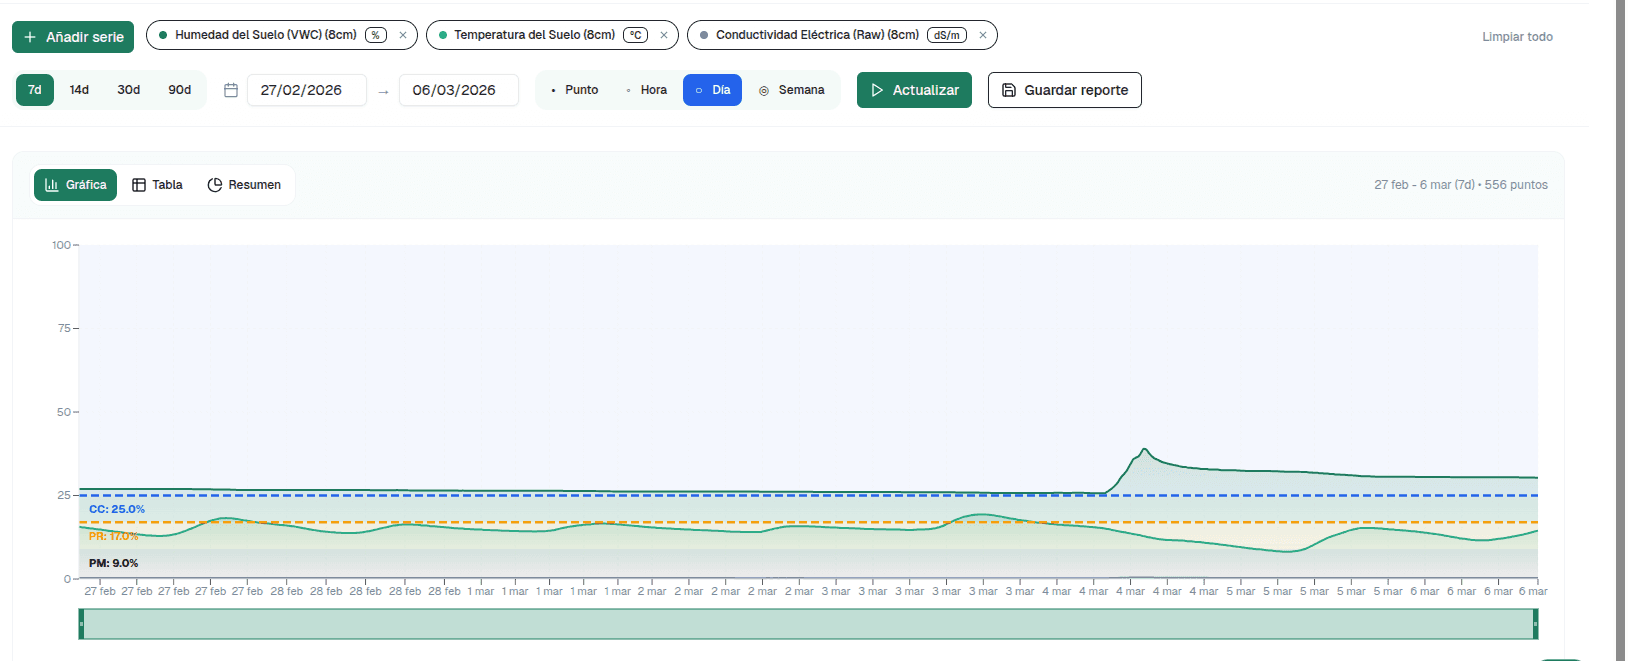1628x661 pixels.
Task: Click y-axis label 50
Action: [64, 412]
